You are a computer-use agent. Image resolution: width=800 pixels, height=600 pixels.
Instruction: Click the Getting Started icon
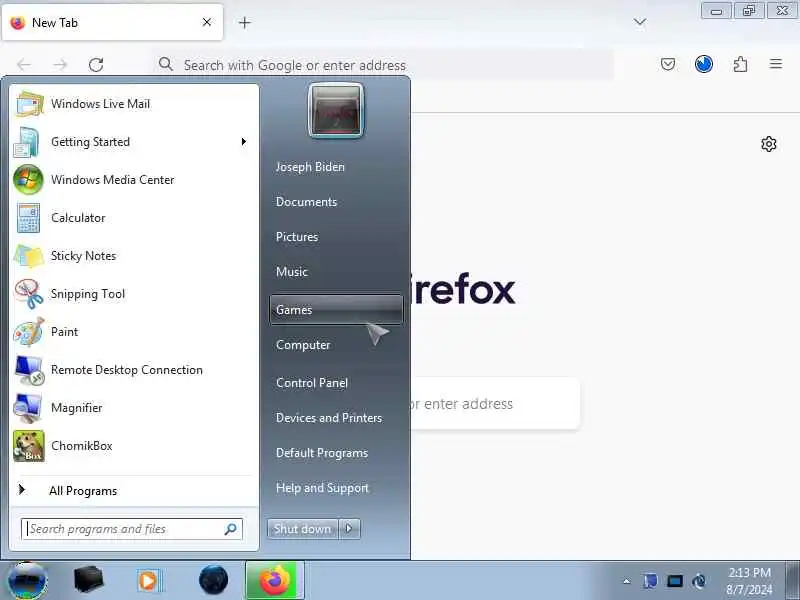(28, 142)
